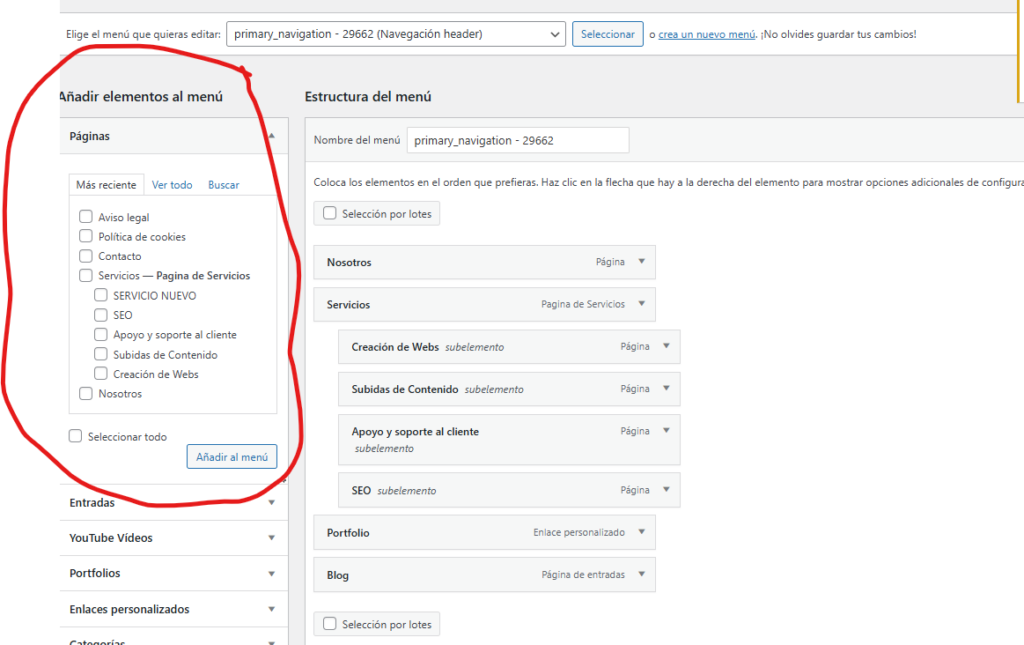Viewport: 1024px width, 645px height.
Task: Toggle the top Selección por lotes checkbox
Action: click(x=330, y=214)
